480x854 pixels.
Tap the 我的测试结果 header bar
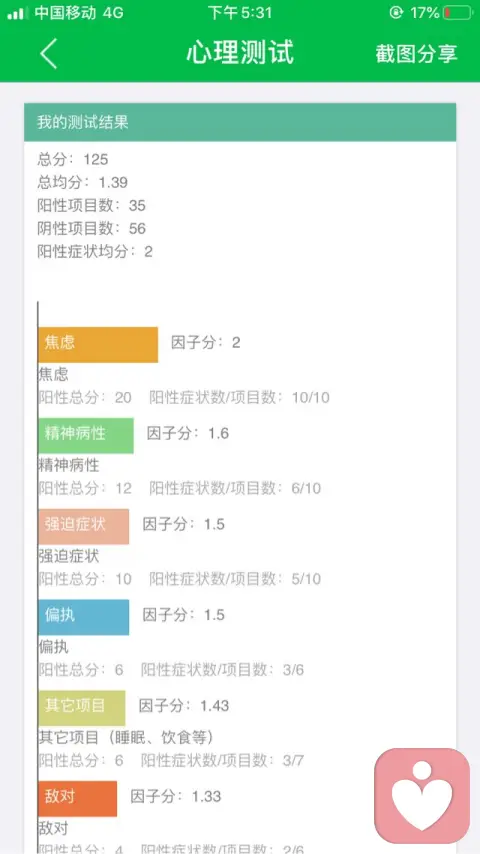tap(240, 122)
